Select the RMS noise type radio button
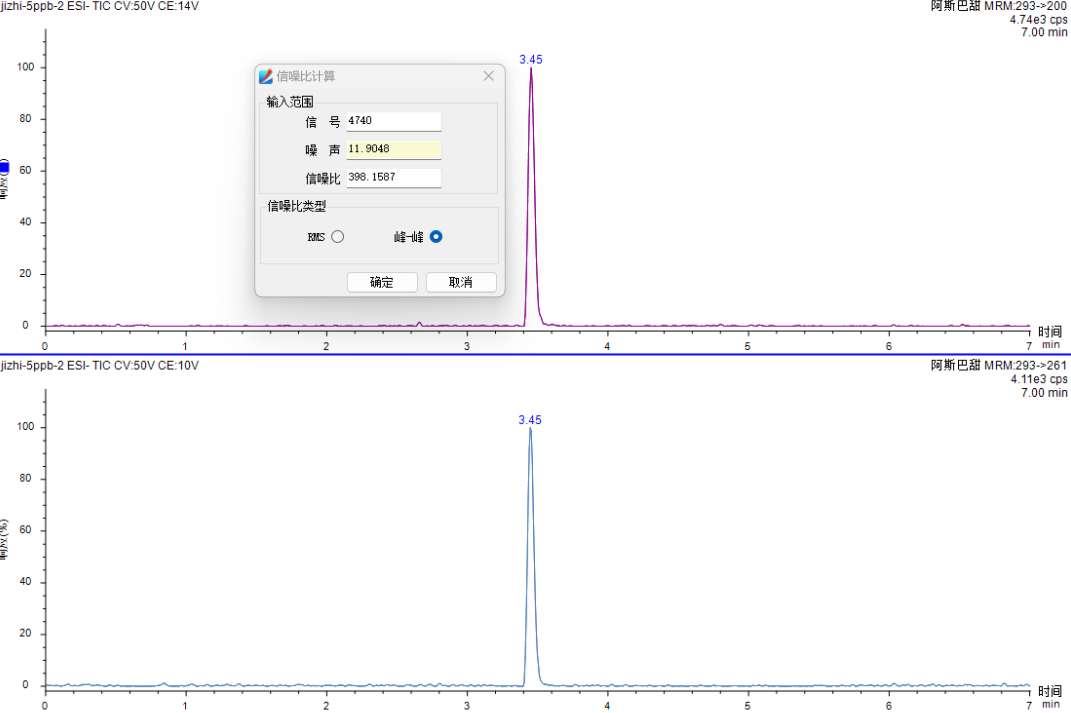 pos(337,237)
